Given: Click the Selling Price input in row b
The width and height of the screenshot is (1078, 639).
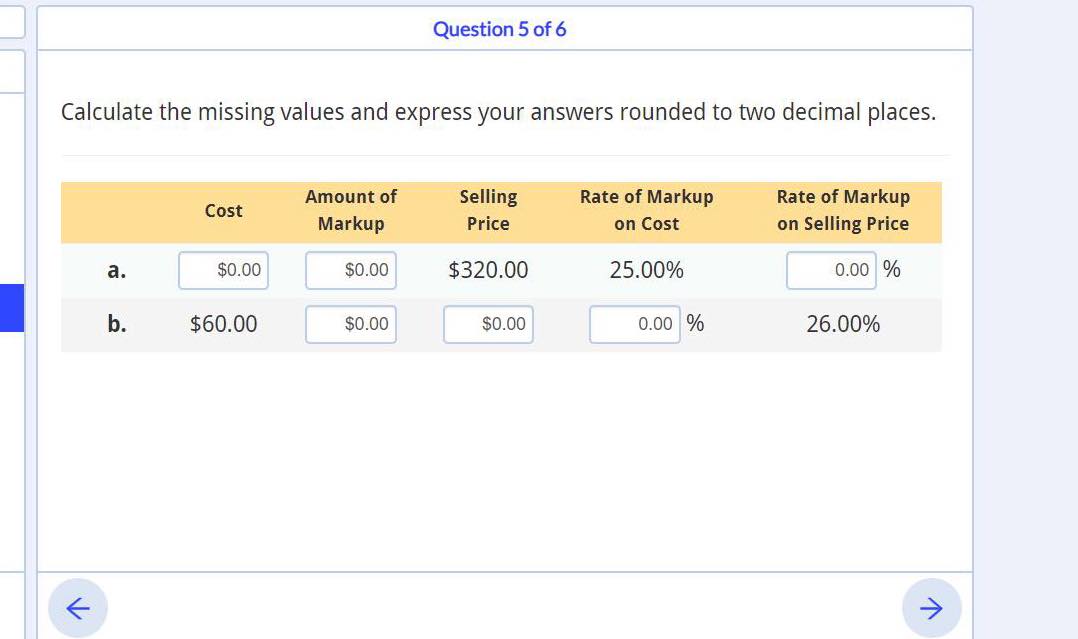Looking at the screenshot, I should pos(488,324).
